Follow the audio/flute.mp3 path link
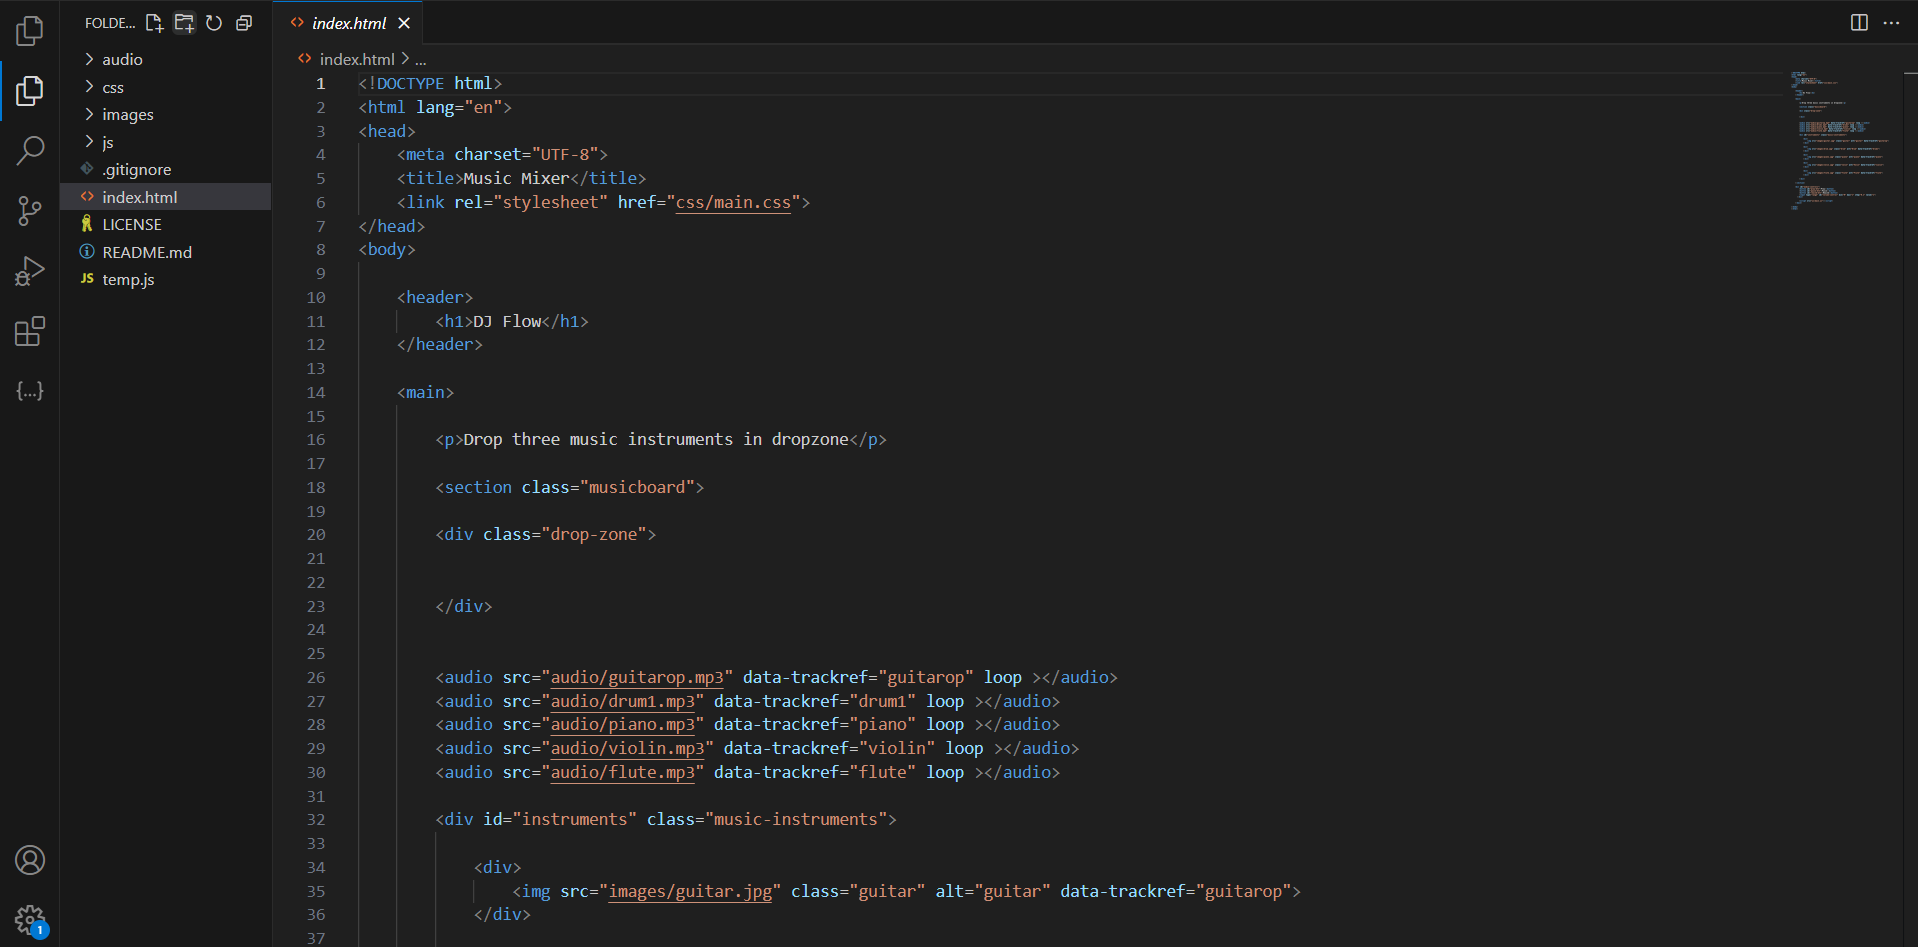 [x=623, y=772]
